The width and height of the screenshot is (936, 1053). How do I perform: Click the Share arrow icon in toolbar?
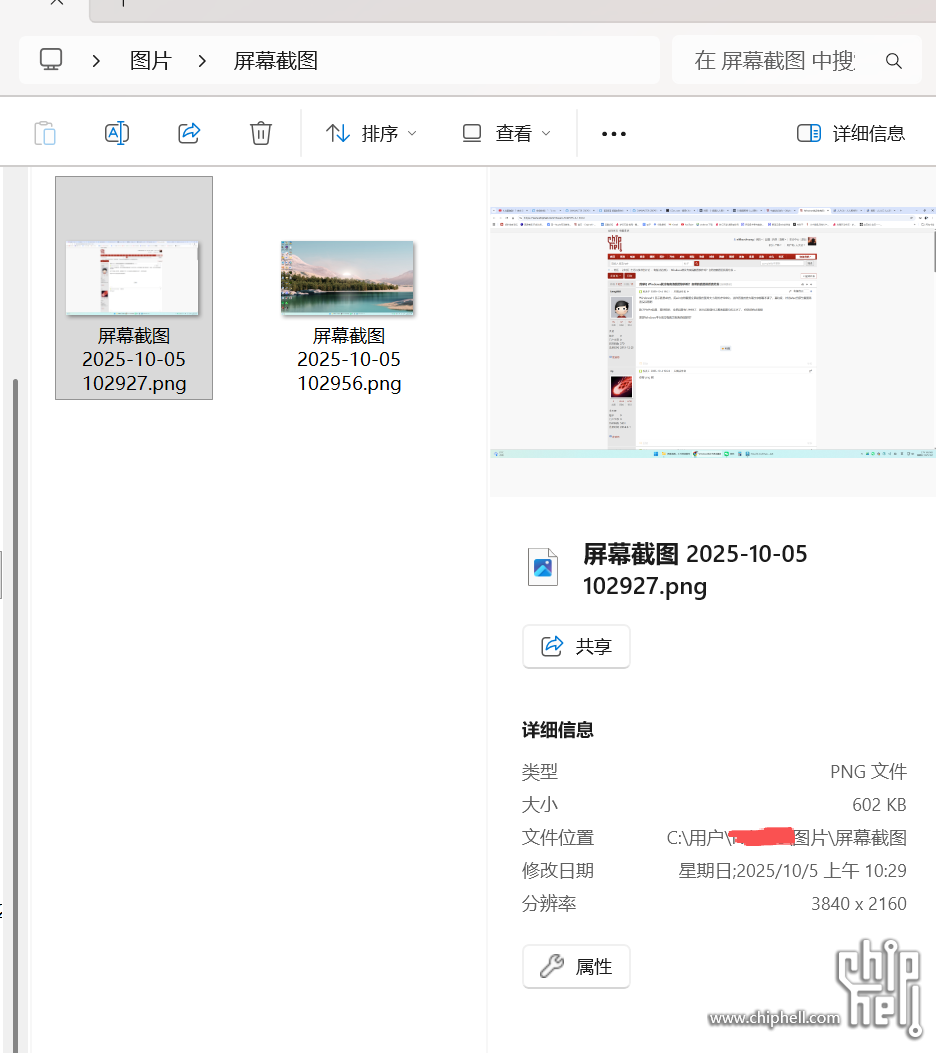189,133
